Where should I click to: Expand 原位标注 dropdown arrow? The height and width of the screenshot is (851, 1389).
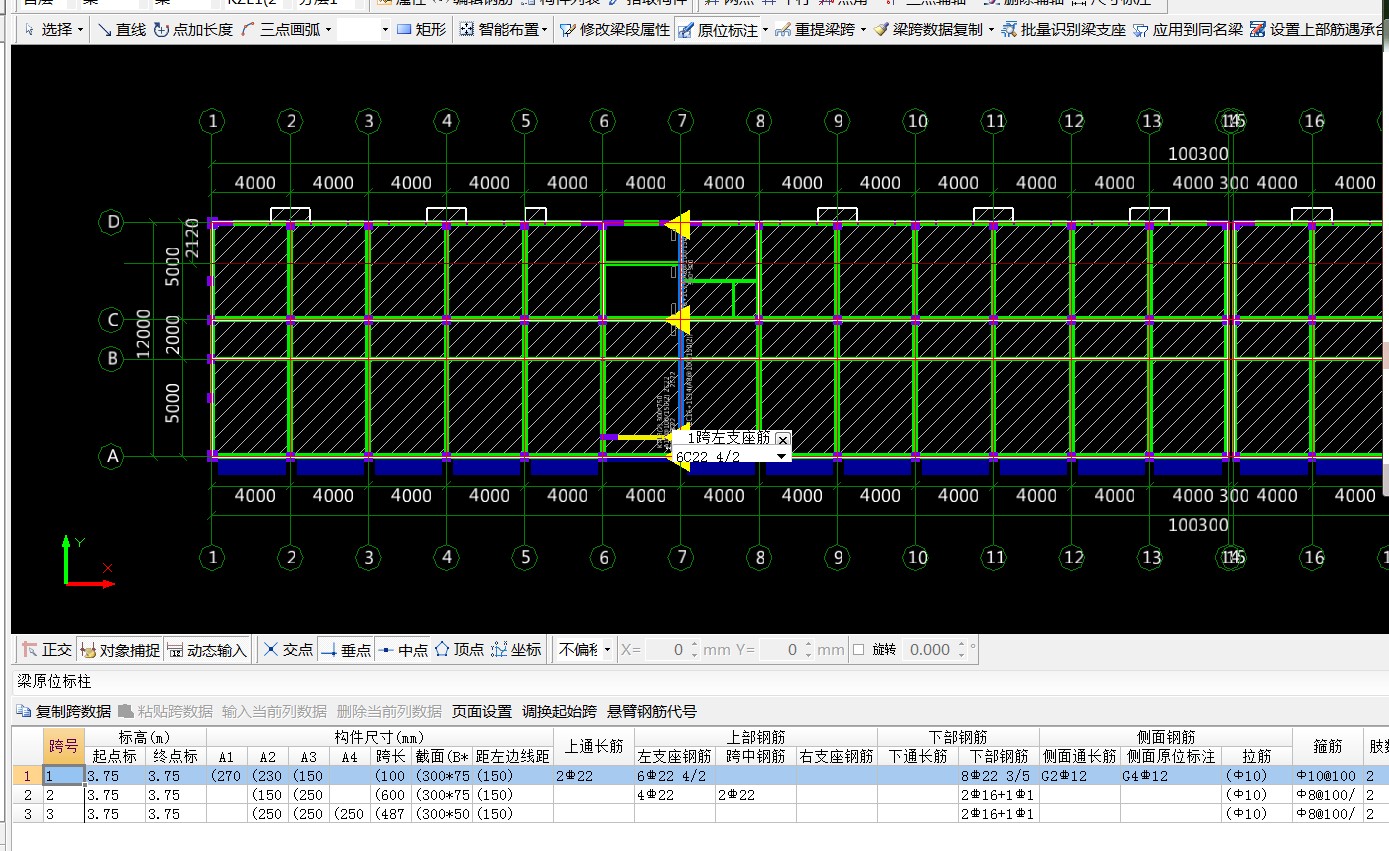[x=765, y=30]
